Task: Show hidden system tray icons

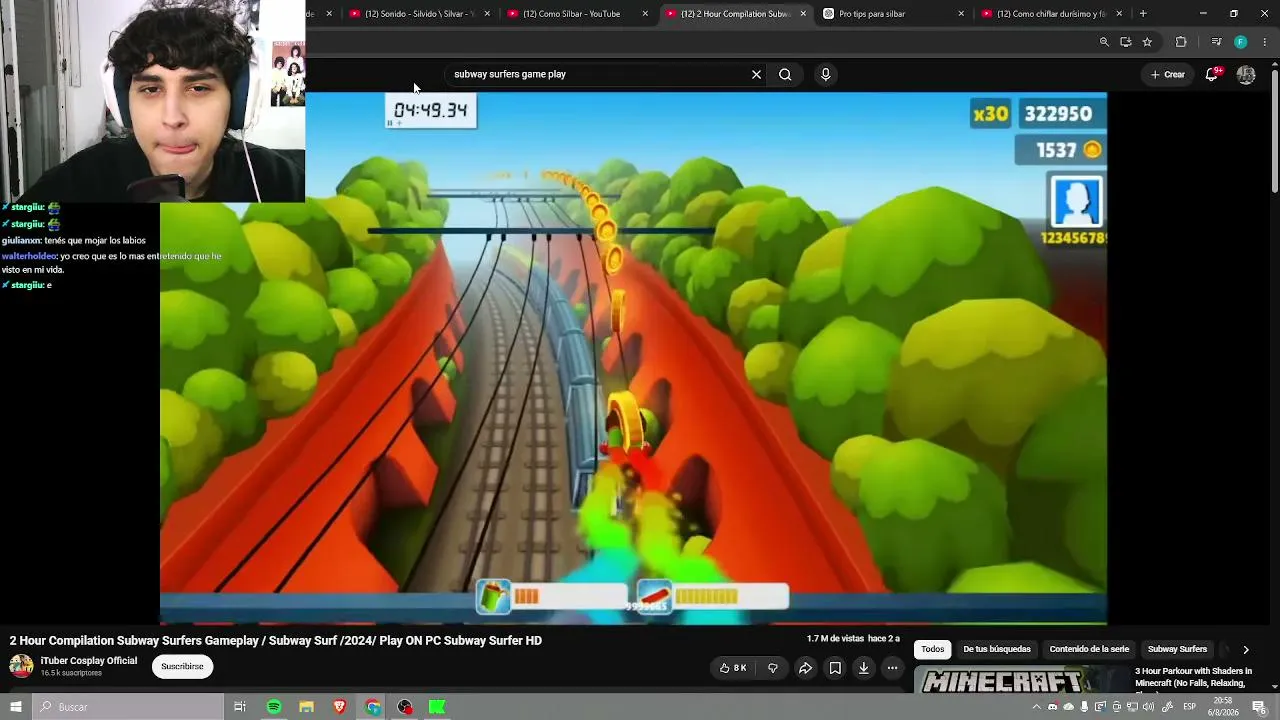Action: click(1036, 707)
